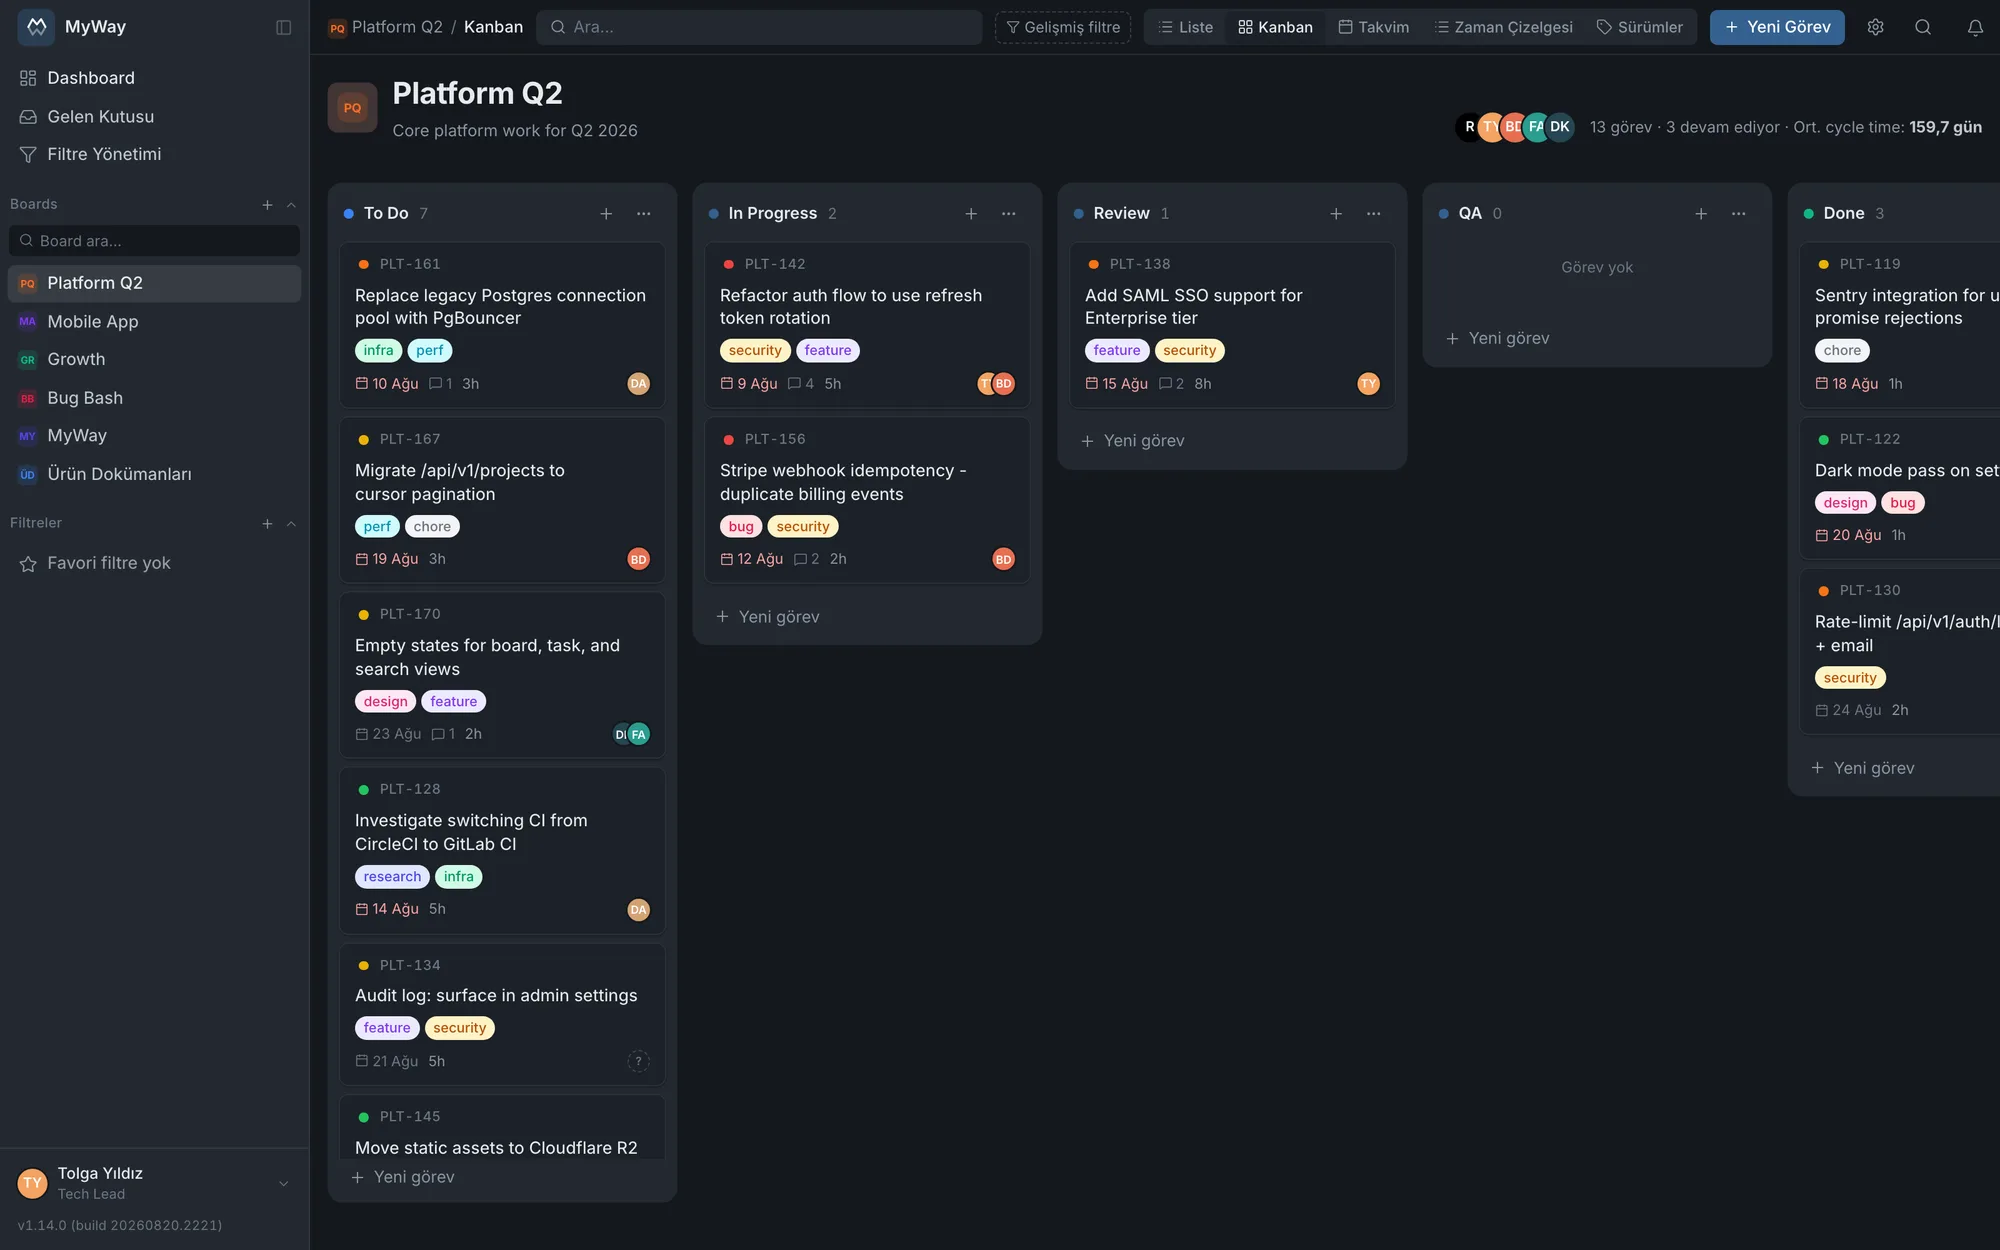Click unassigned question mark avatar on PLT-134
The image size is (2000, 1250).
point(638,1061)
